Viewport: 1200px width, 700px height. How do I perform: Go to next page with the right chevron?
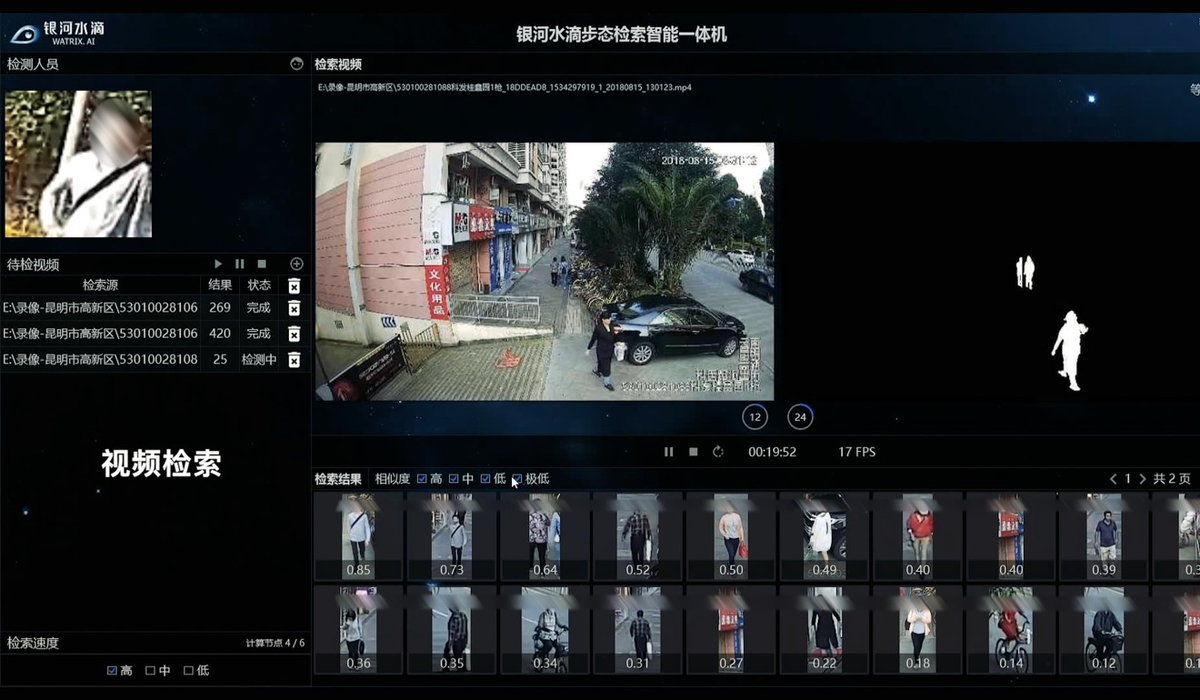pos(1144,478)
